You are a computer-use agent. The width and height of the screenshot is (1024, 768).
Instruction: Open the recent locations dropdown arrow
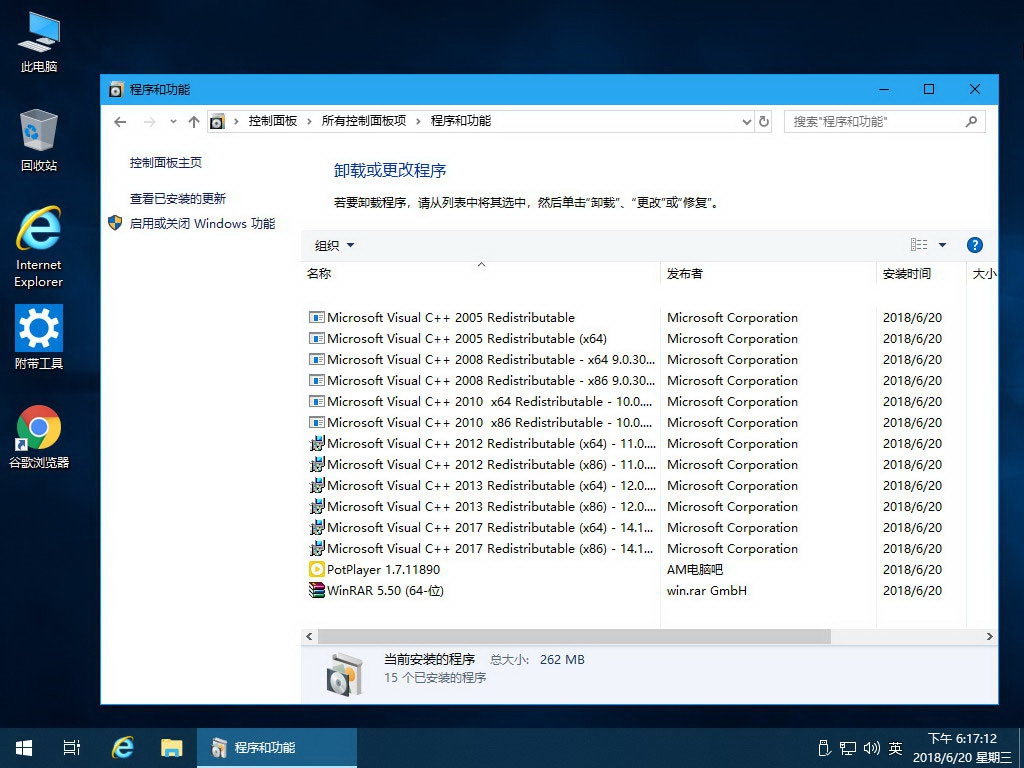(173, 121)
